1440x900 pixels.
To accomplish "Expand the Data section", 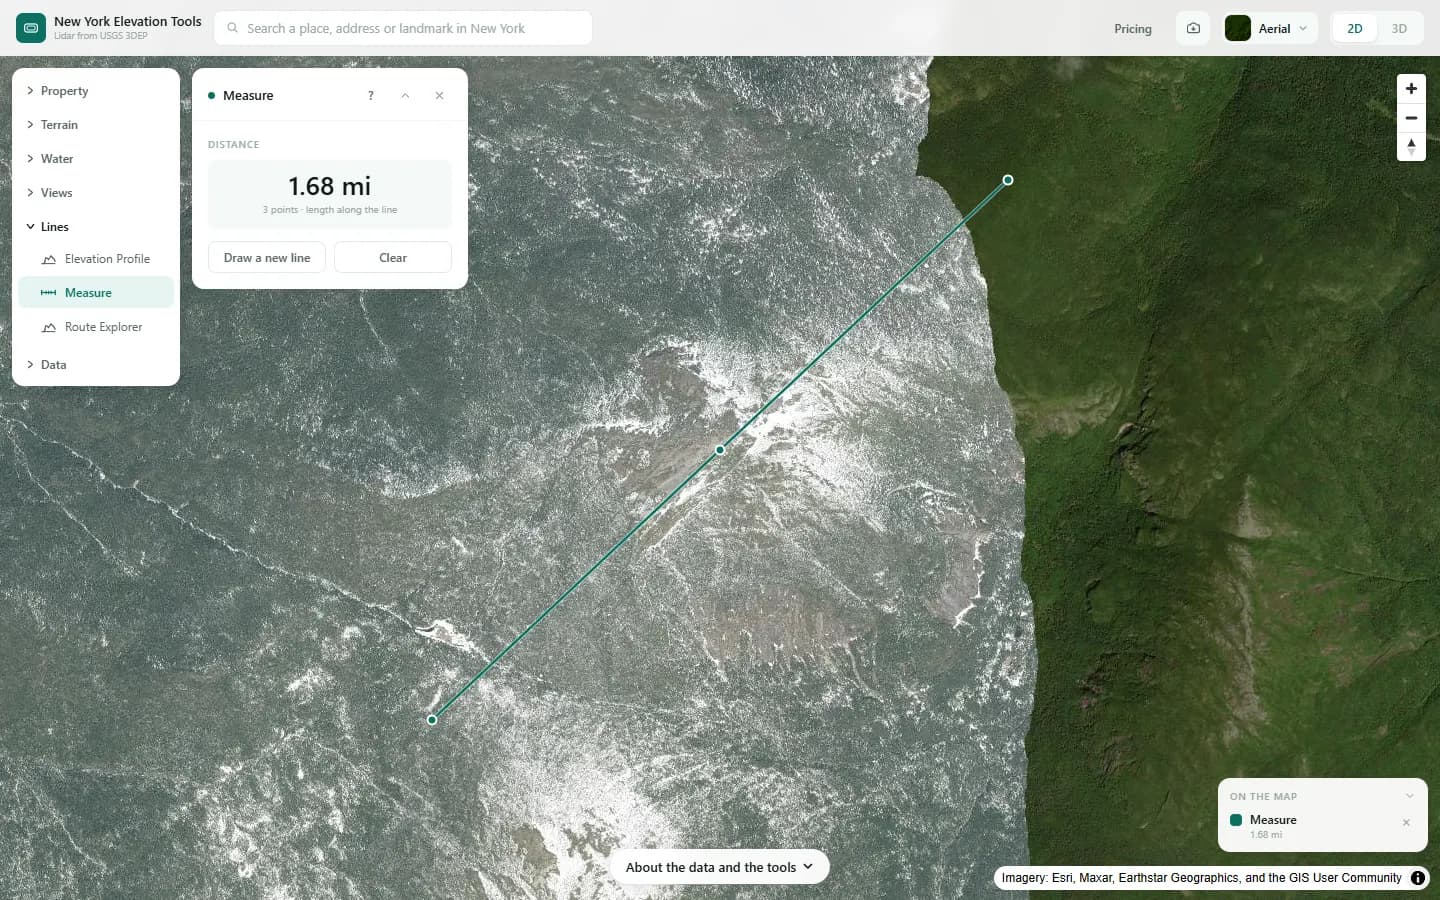I will point(96,365).
